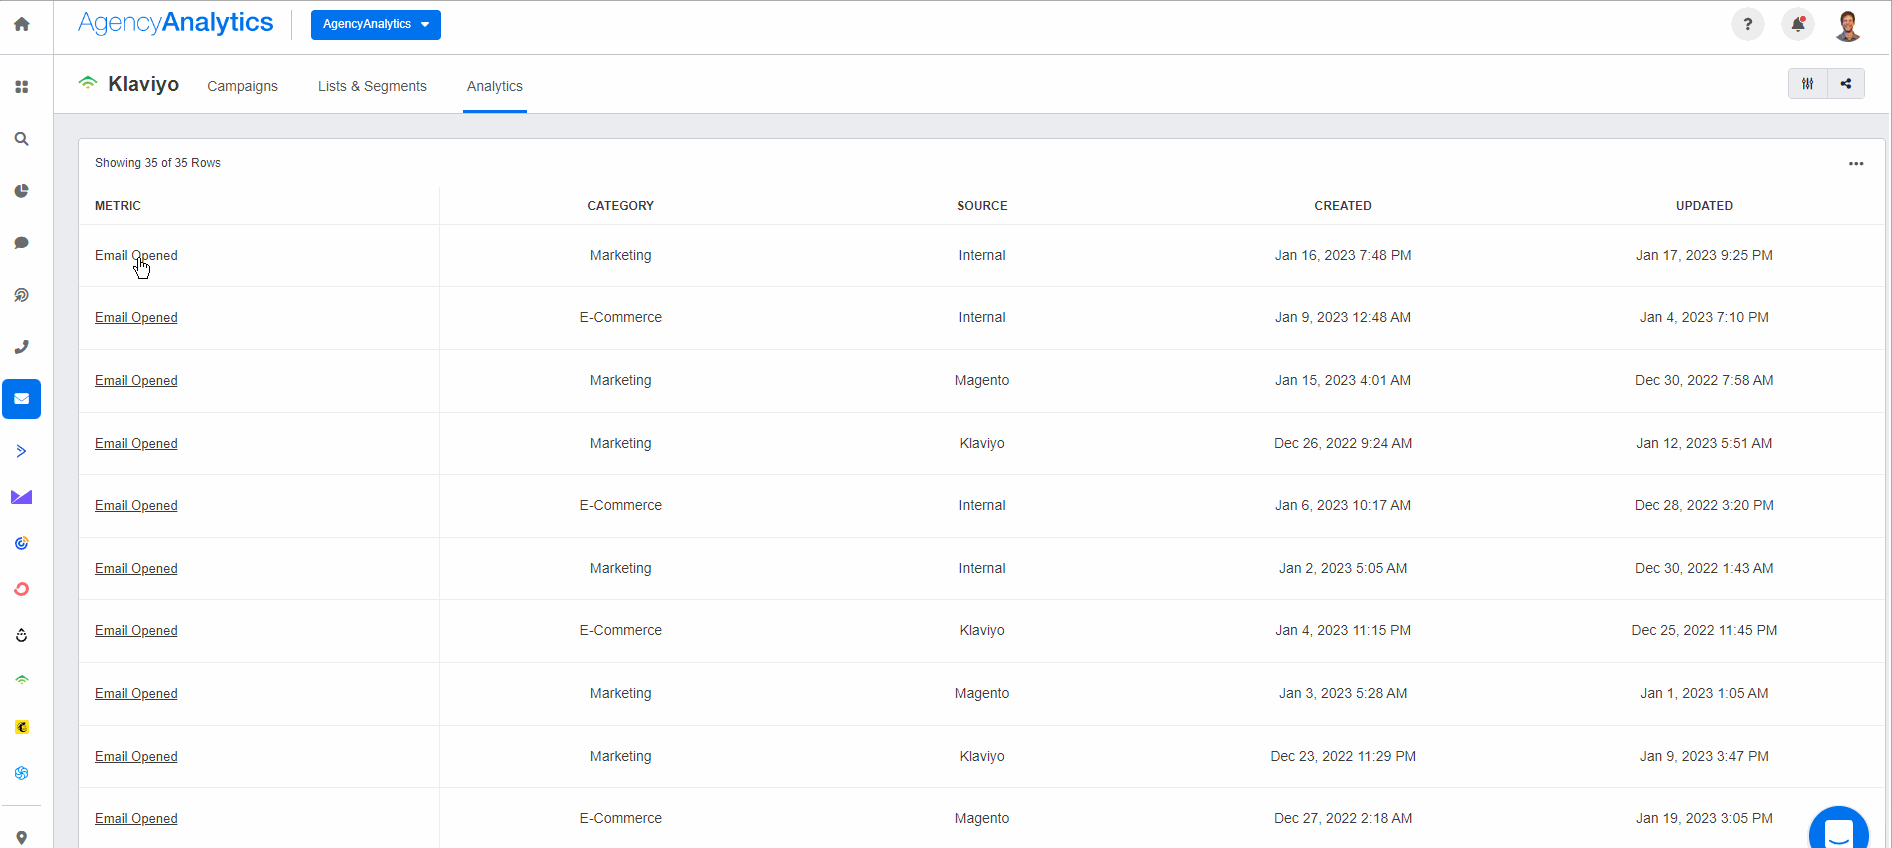Click the magnifying glass icon in the sidebar
Image resolution: width=1892 pixels, height=848 pixels.
21,139
